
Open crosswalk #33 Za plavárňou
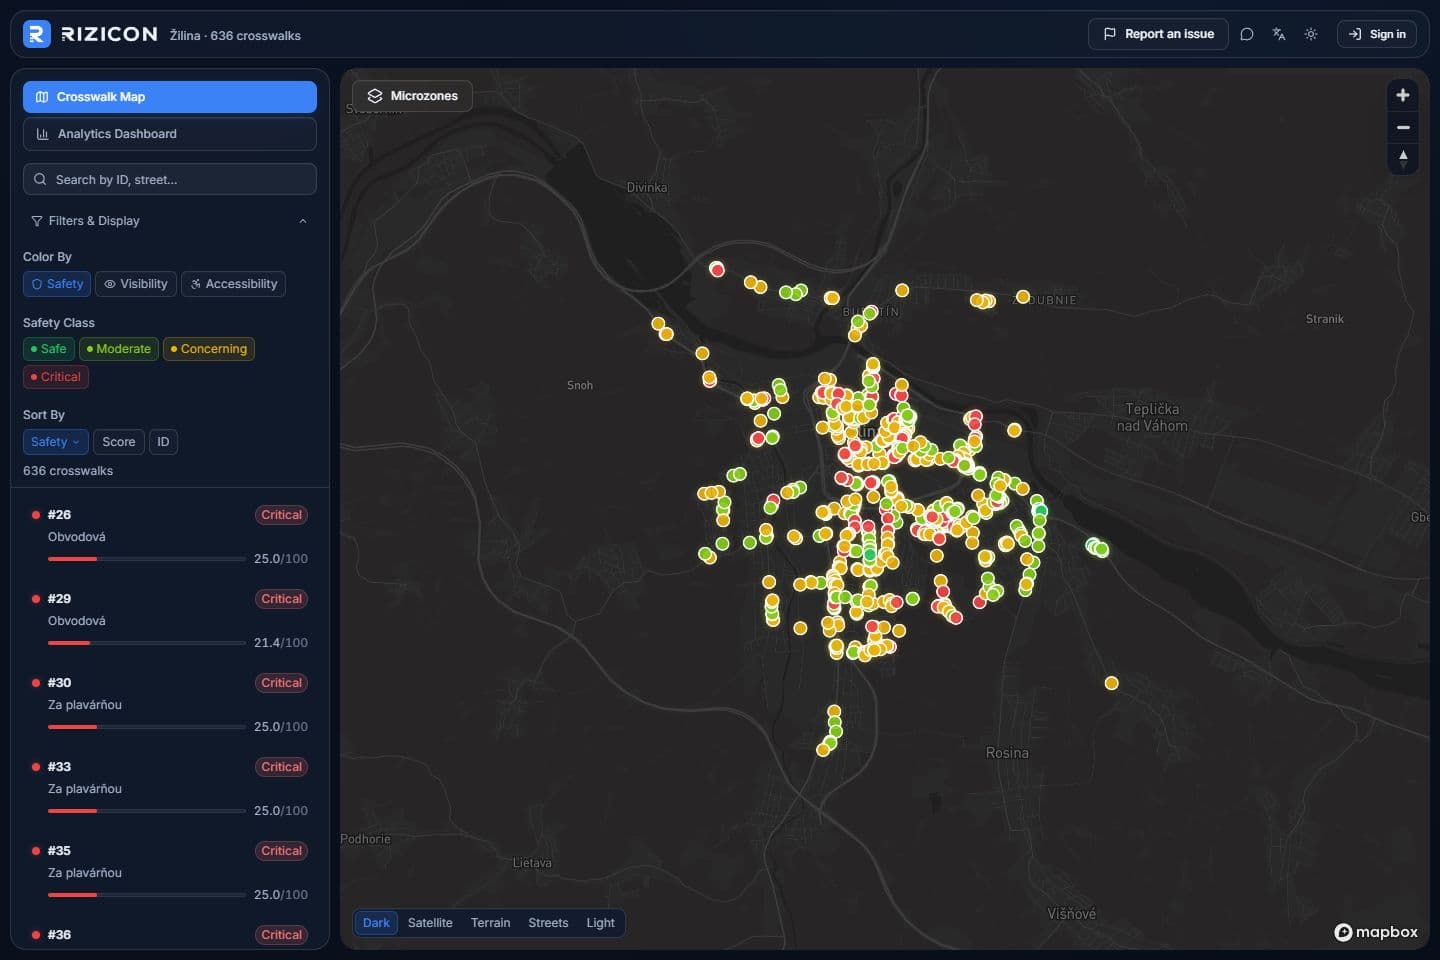click(170, 788)
